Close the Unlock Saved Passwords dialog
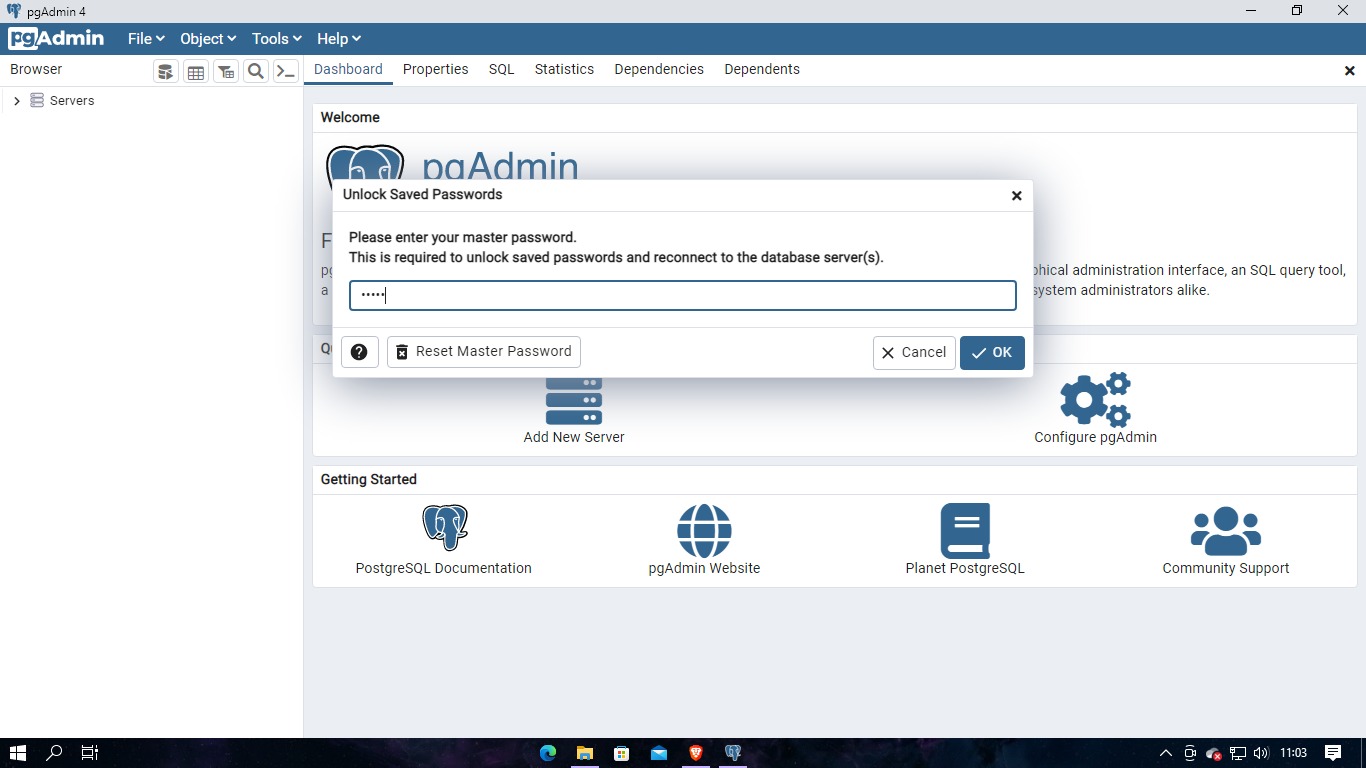Viewport: 1366px width, 768px height. tap(1016, 196)
